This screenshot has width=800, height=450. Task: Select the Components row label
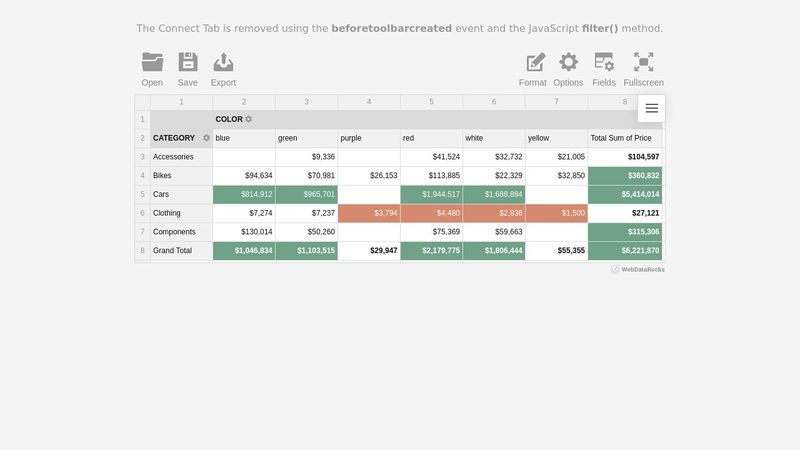click(x=181, y=232)
